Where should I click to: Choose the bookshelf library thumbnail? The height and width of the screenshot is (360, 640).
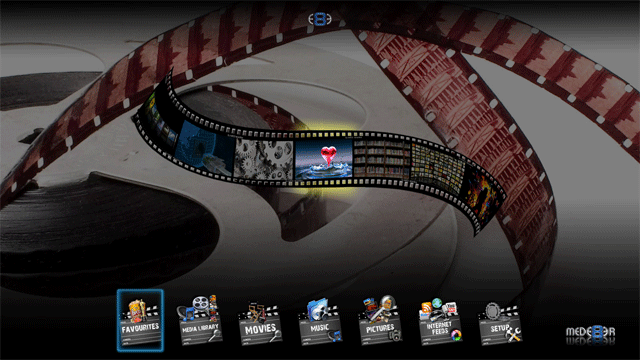[382, 160]
